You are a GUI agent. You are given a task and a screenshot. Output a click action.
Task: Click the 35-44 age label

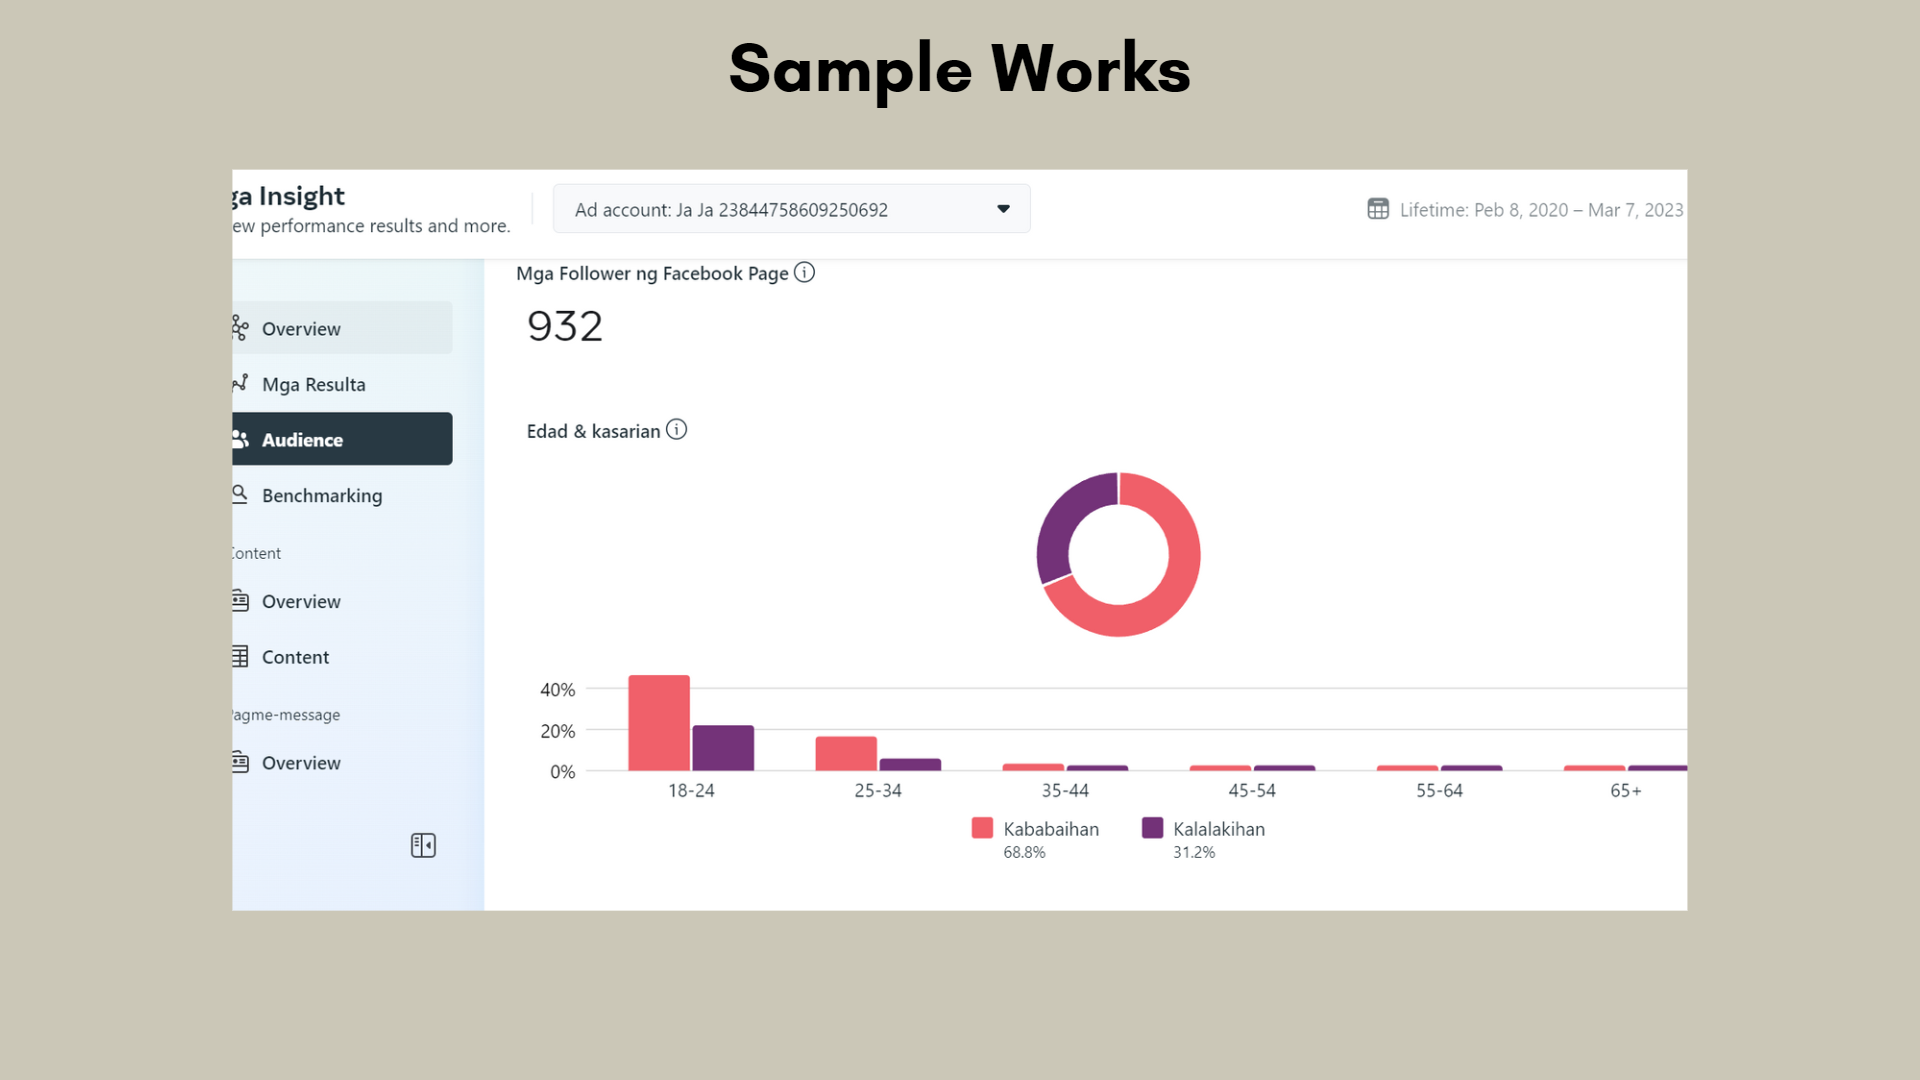pos(1065,790)
